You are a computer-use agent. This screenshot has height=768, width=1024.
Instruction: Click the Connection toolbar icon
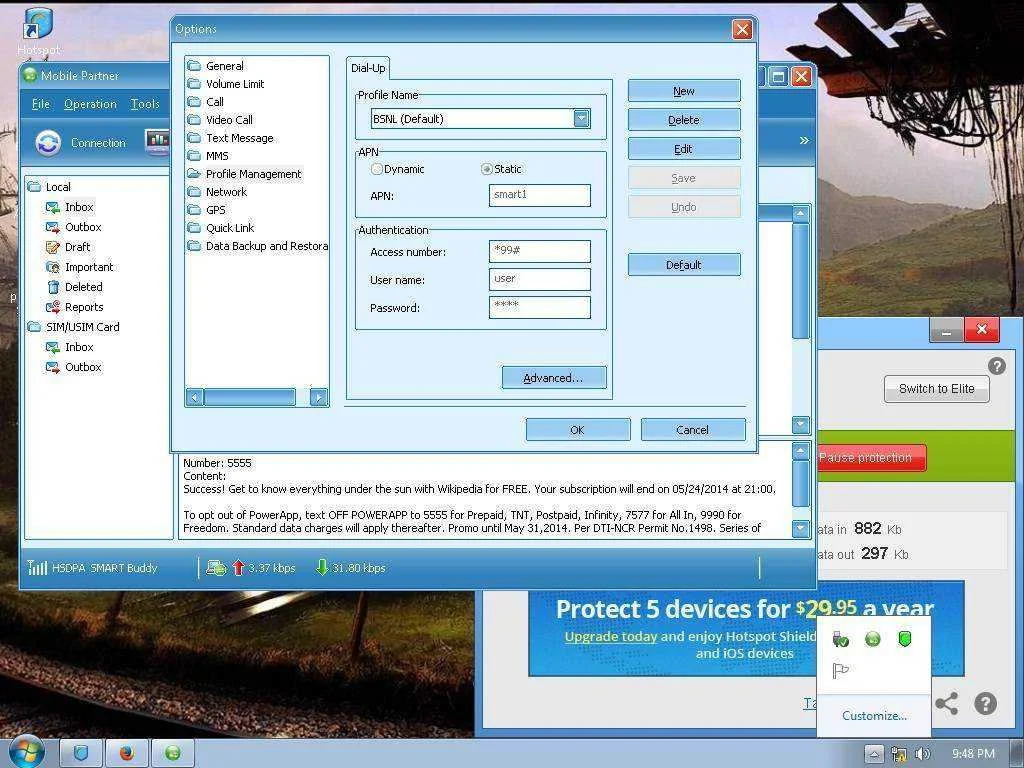[x=48, y=143]
